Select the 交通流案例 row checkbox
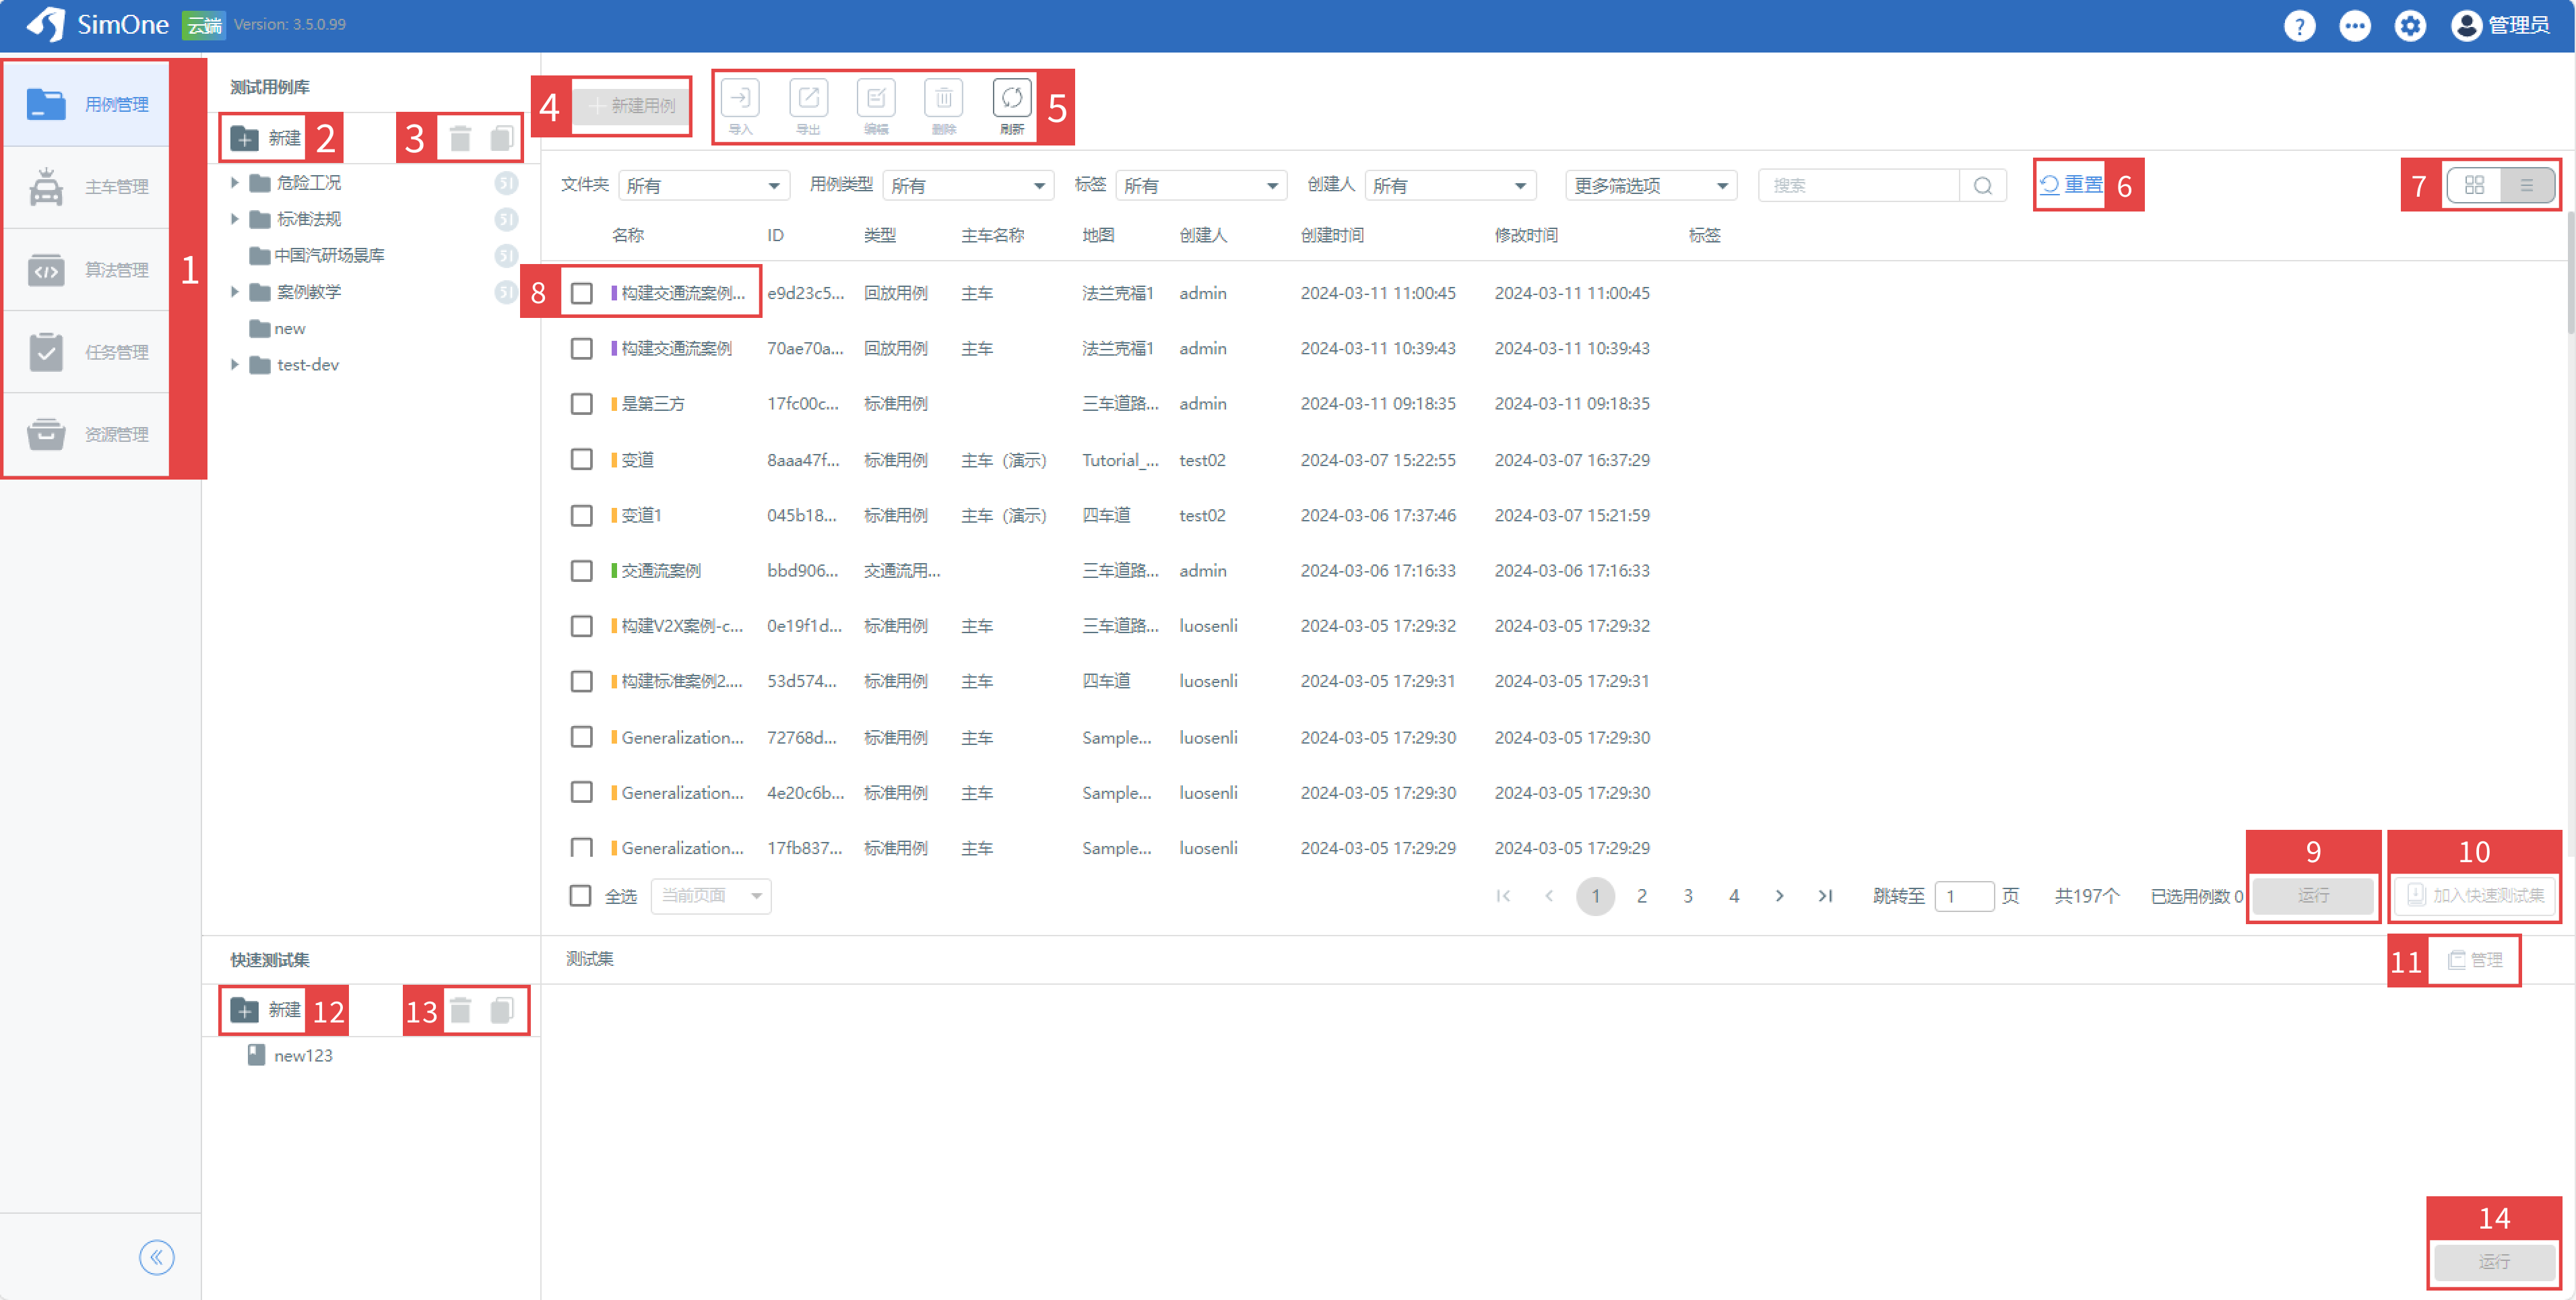2576x1300 pixels. 581,570
